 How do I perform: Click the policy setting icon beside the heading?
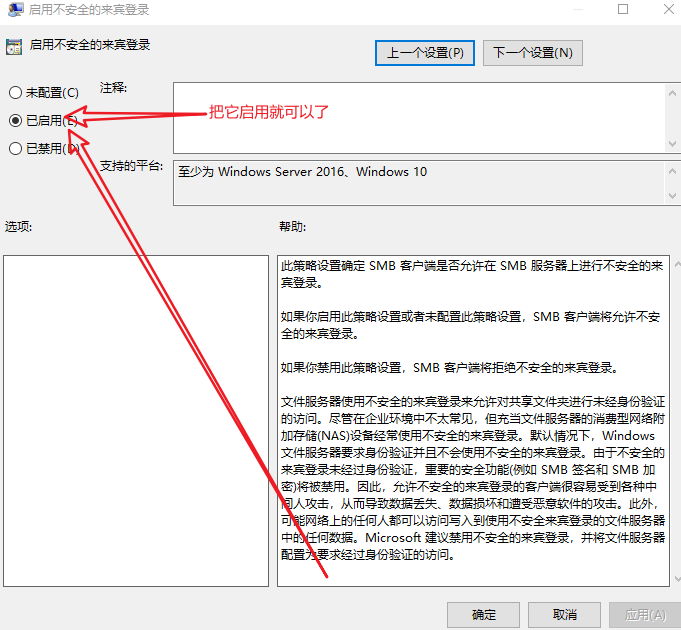pyautogui.click(x=14, y=47)
